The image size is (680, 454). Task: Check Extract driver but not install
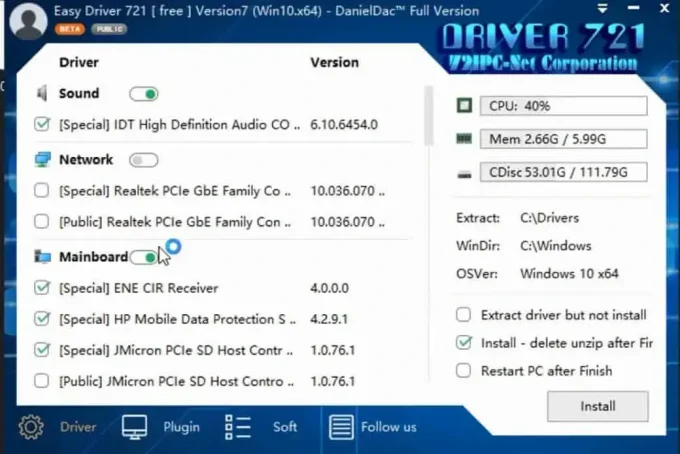(463, 315)
